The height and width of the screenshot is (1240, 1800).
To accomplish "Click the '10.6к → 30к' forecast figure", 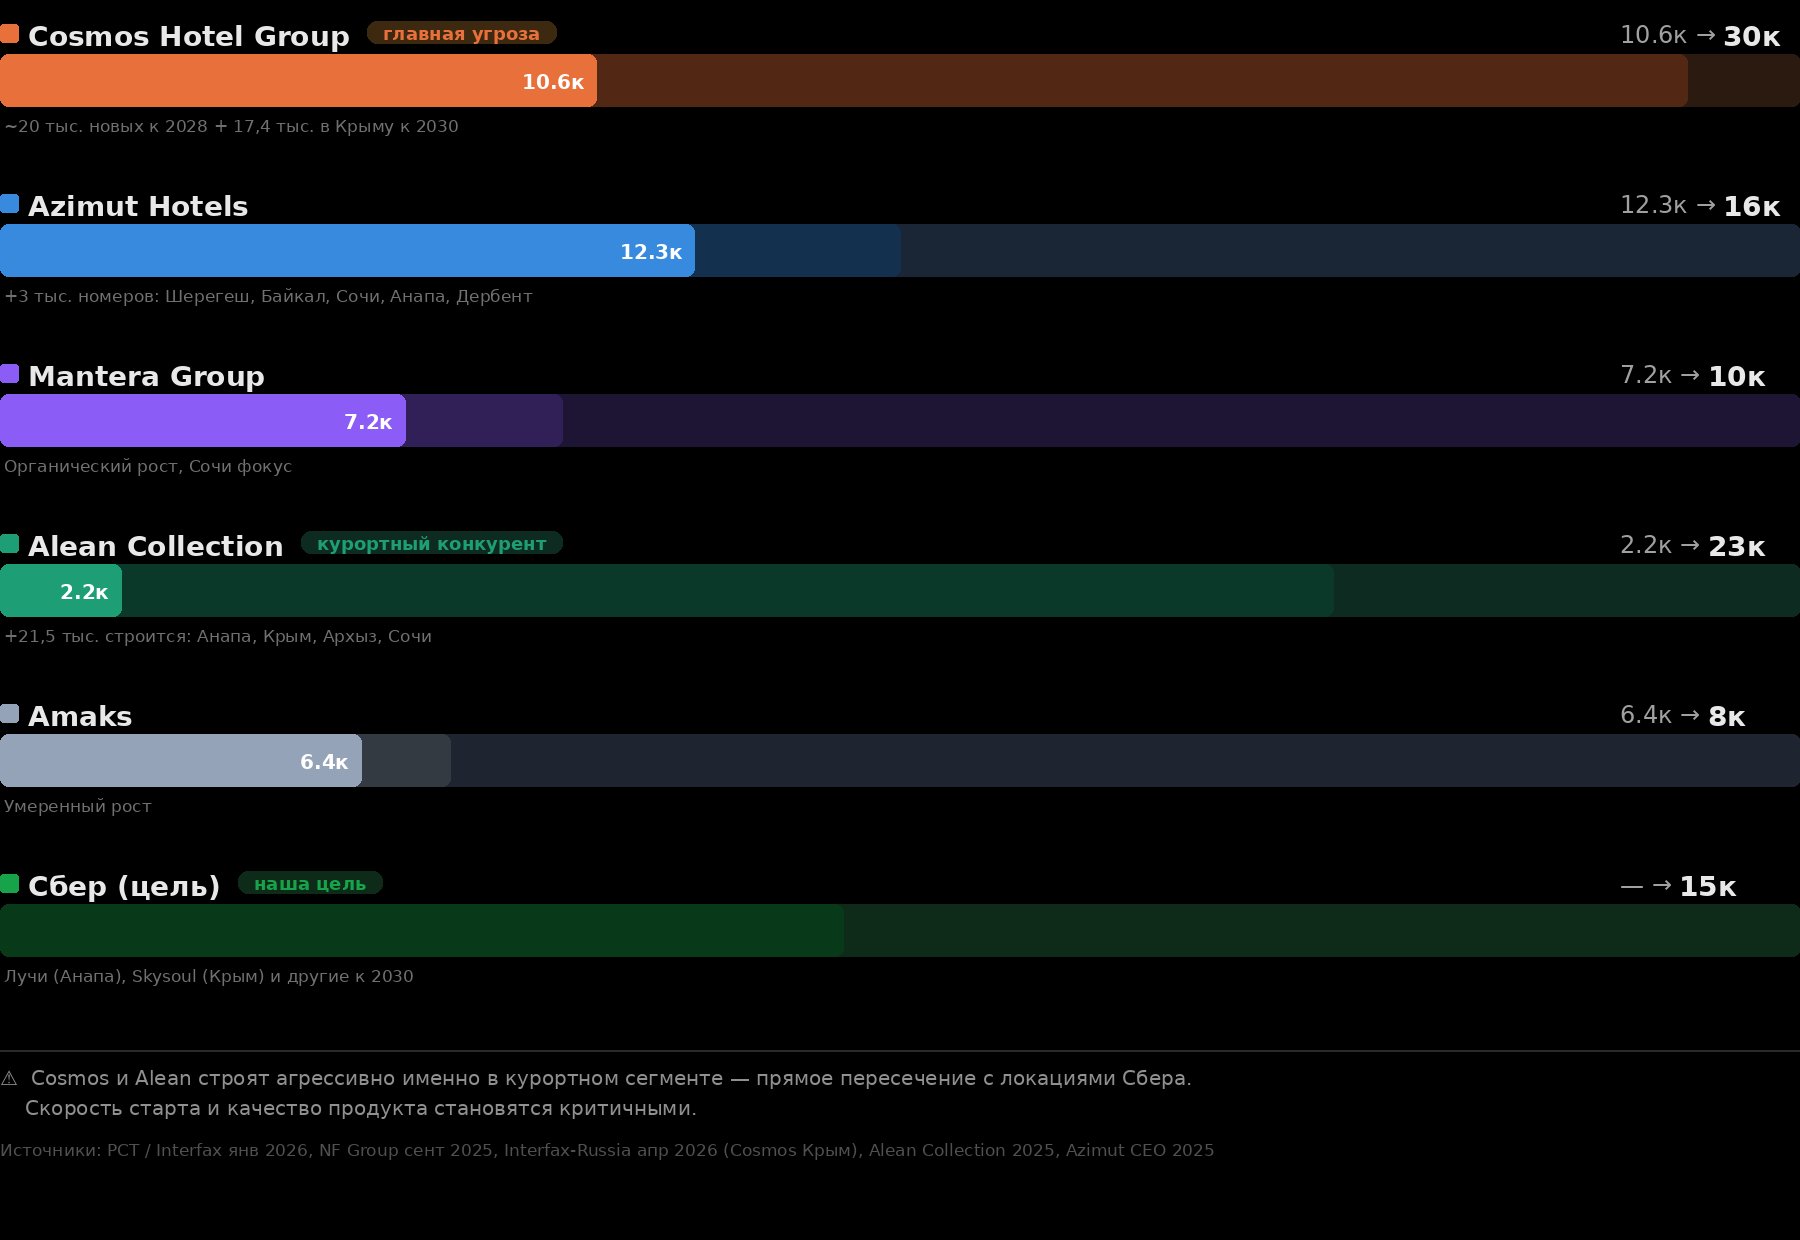I will (1700, 36).
